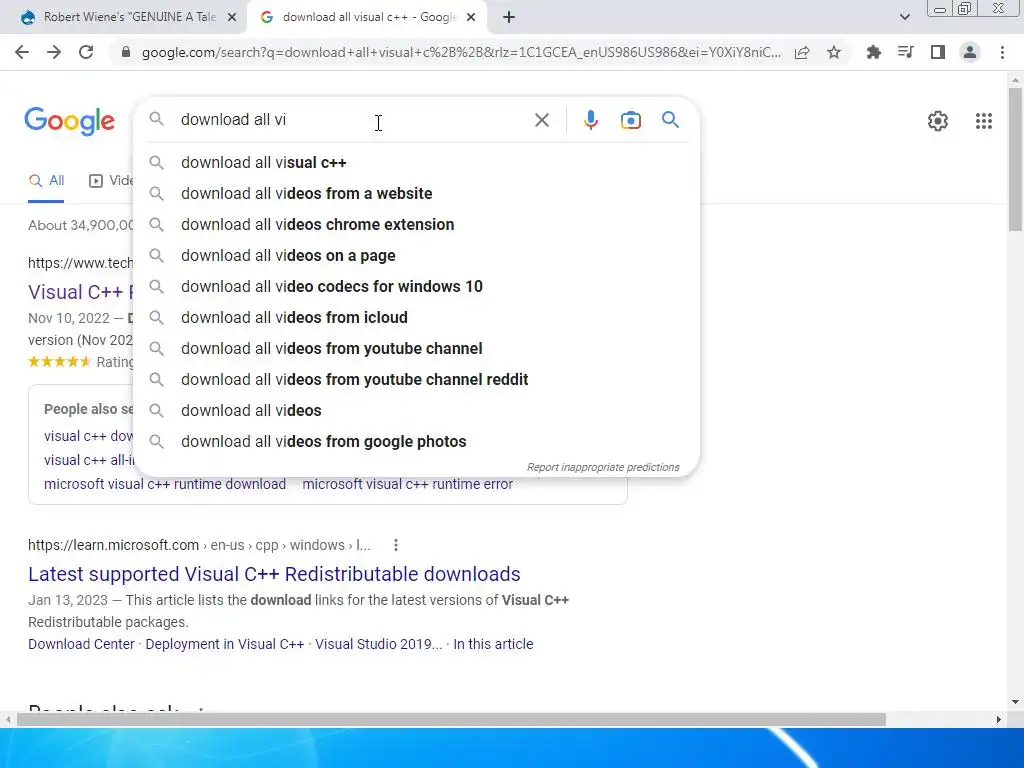This screenshot has width=1024, height=768.
Task: Open a new tab with the plus button
Action: point(509,18)
